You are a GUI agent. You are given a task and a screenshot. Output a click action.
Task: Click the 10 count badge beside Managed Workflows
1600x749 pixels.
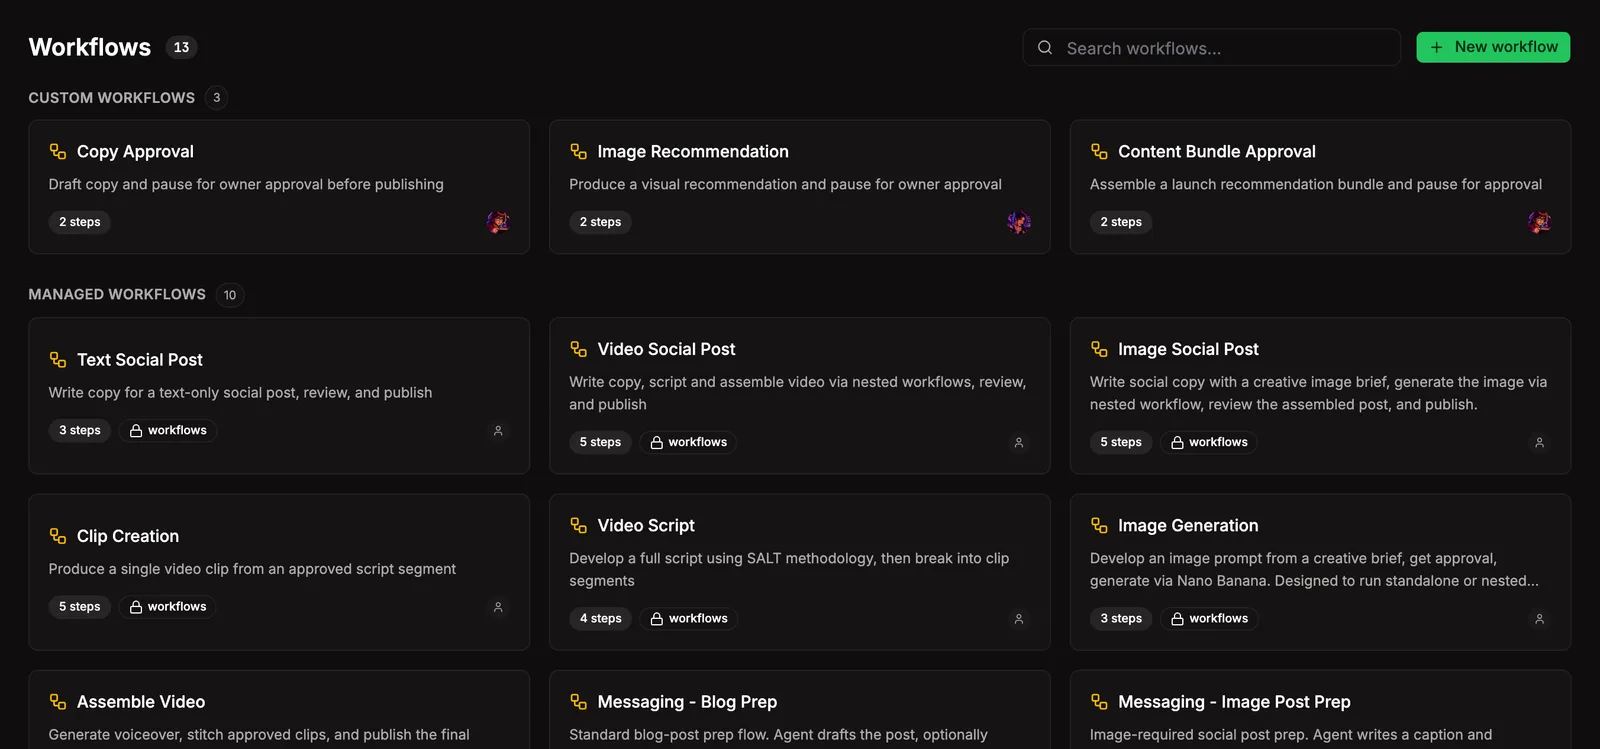coord(230,295)
